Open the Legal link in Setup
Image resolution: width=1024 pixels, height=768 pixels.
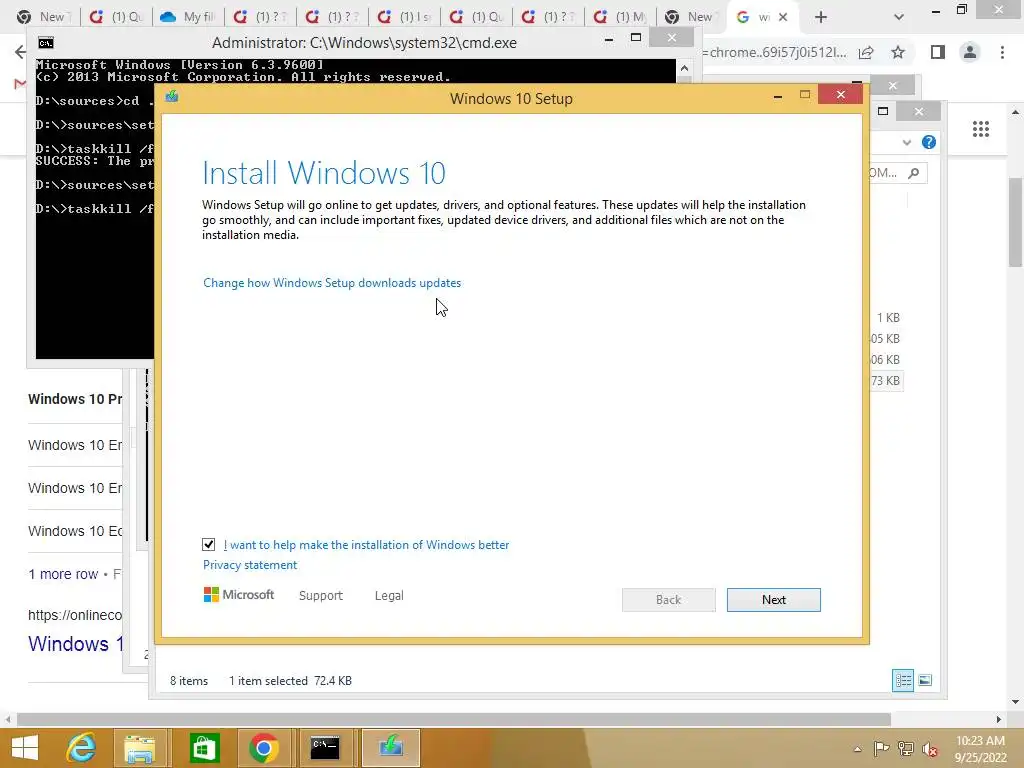coord(389,596)
